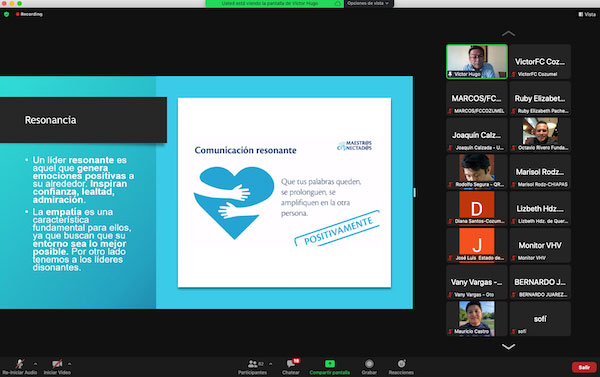Click the Monitor VHV participant tile

pyautogui.click(x=540, y=245)
